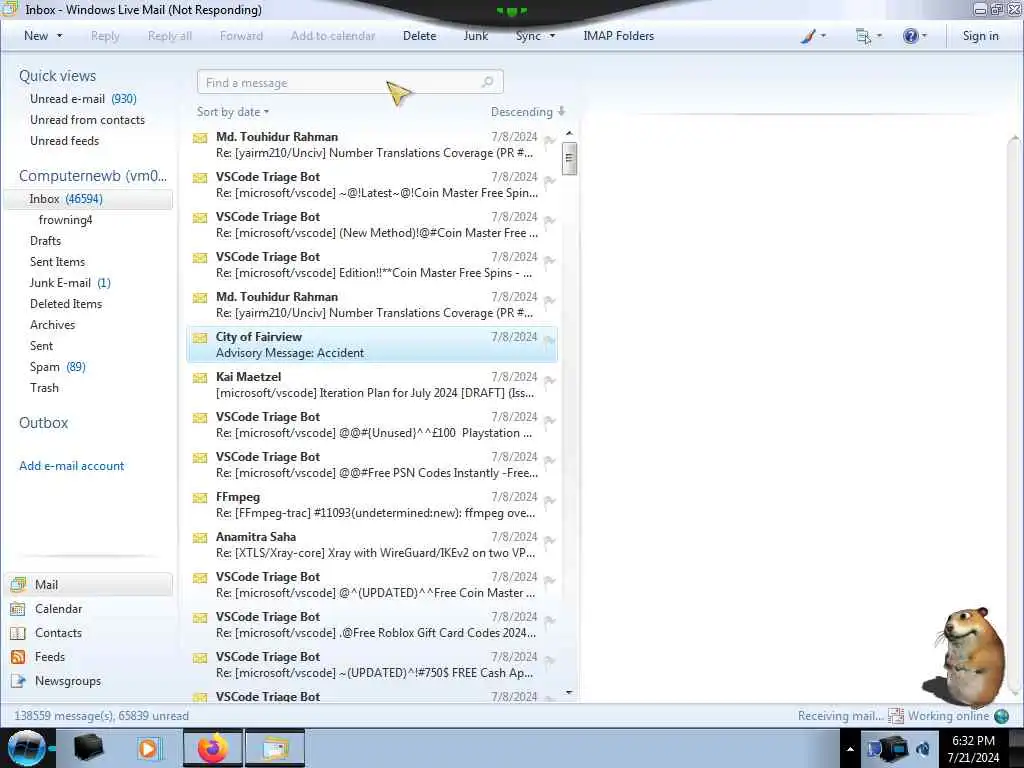Click Add e-mail account link
Screen dimensions: 1024x768
pos(71,466)
